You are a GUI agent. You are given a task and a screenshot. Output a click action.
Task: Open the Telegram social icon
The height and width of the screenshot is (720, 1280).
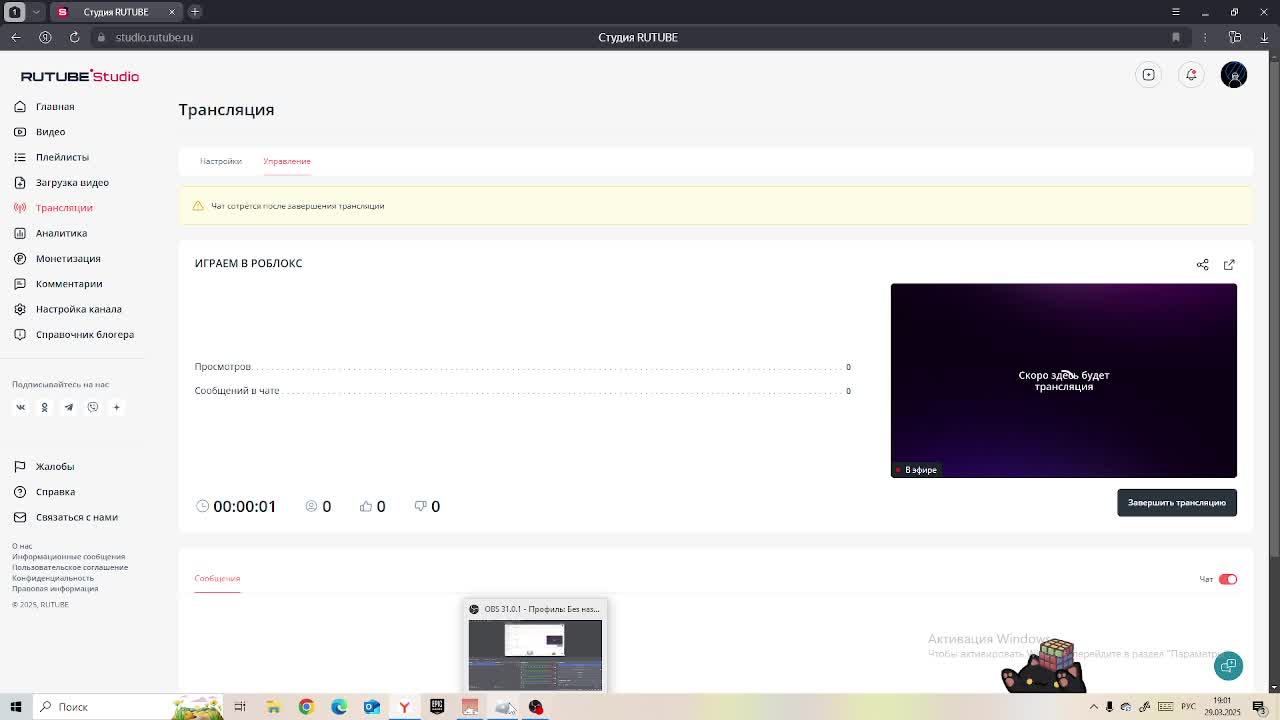point(68,407)
